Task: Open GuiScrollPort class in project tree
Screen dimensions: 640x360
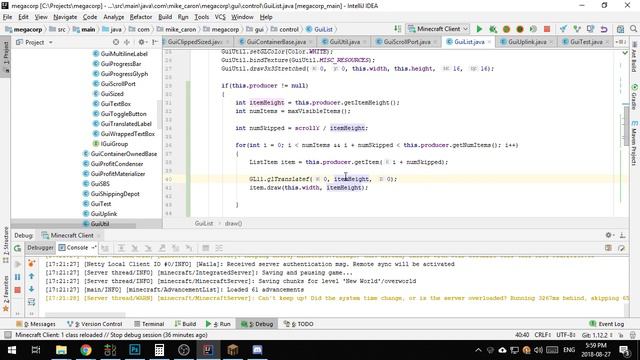Action: tap(118, 84)
